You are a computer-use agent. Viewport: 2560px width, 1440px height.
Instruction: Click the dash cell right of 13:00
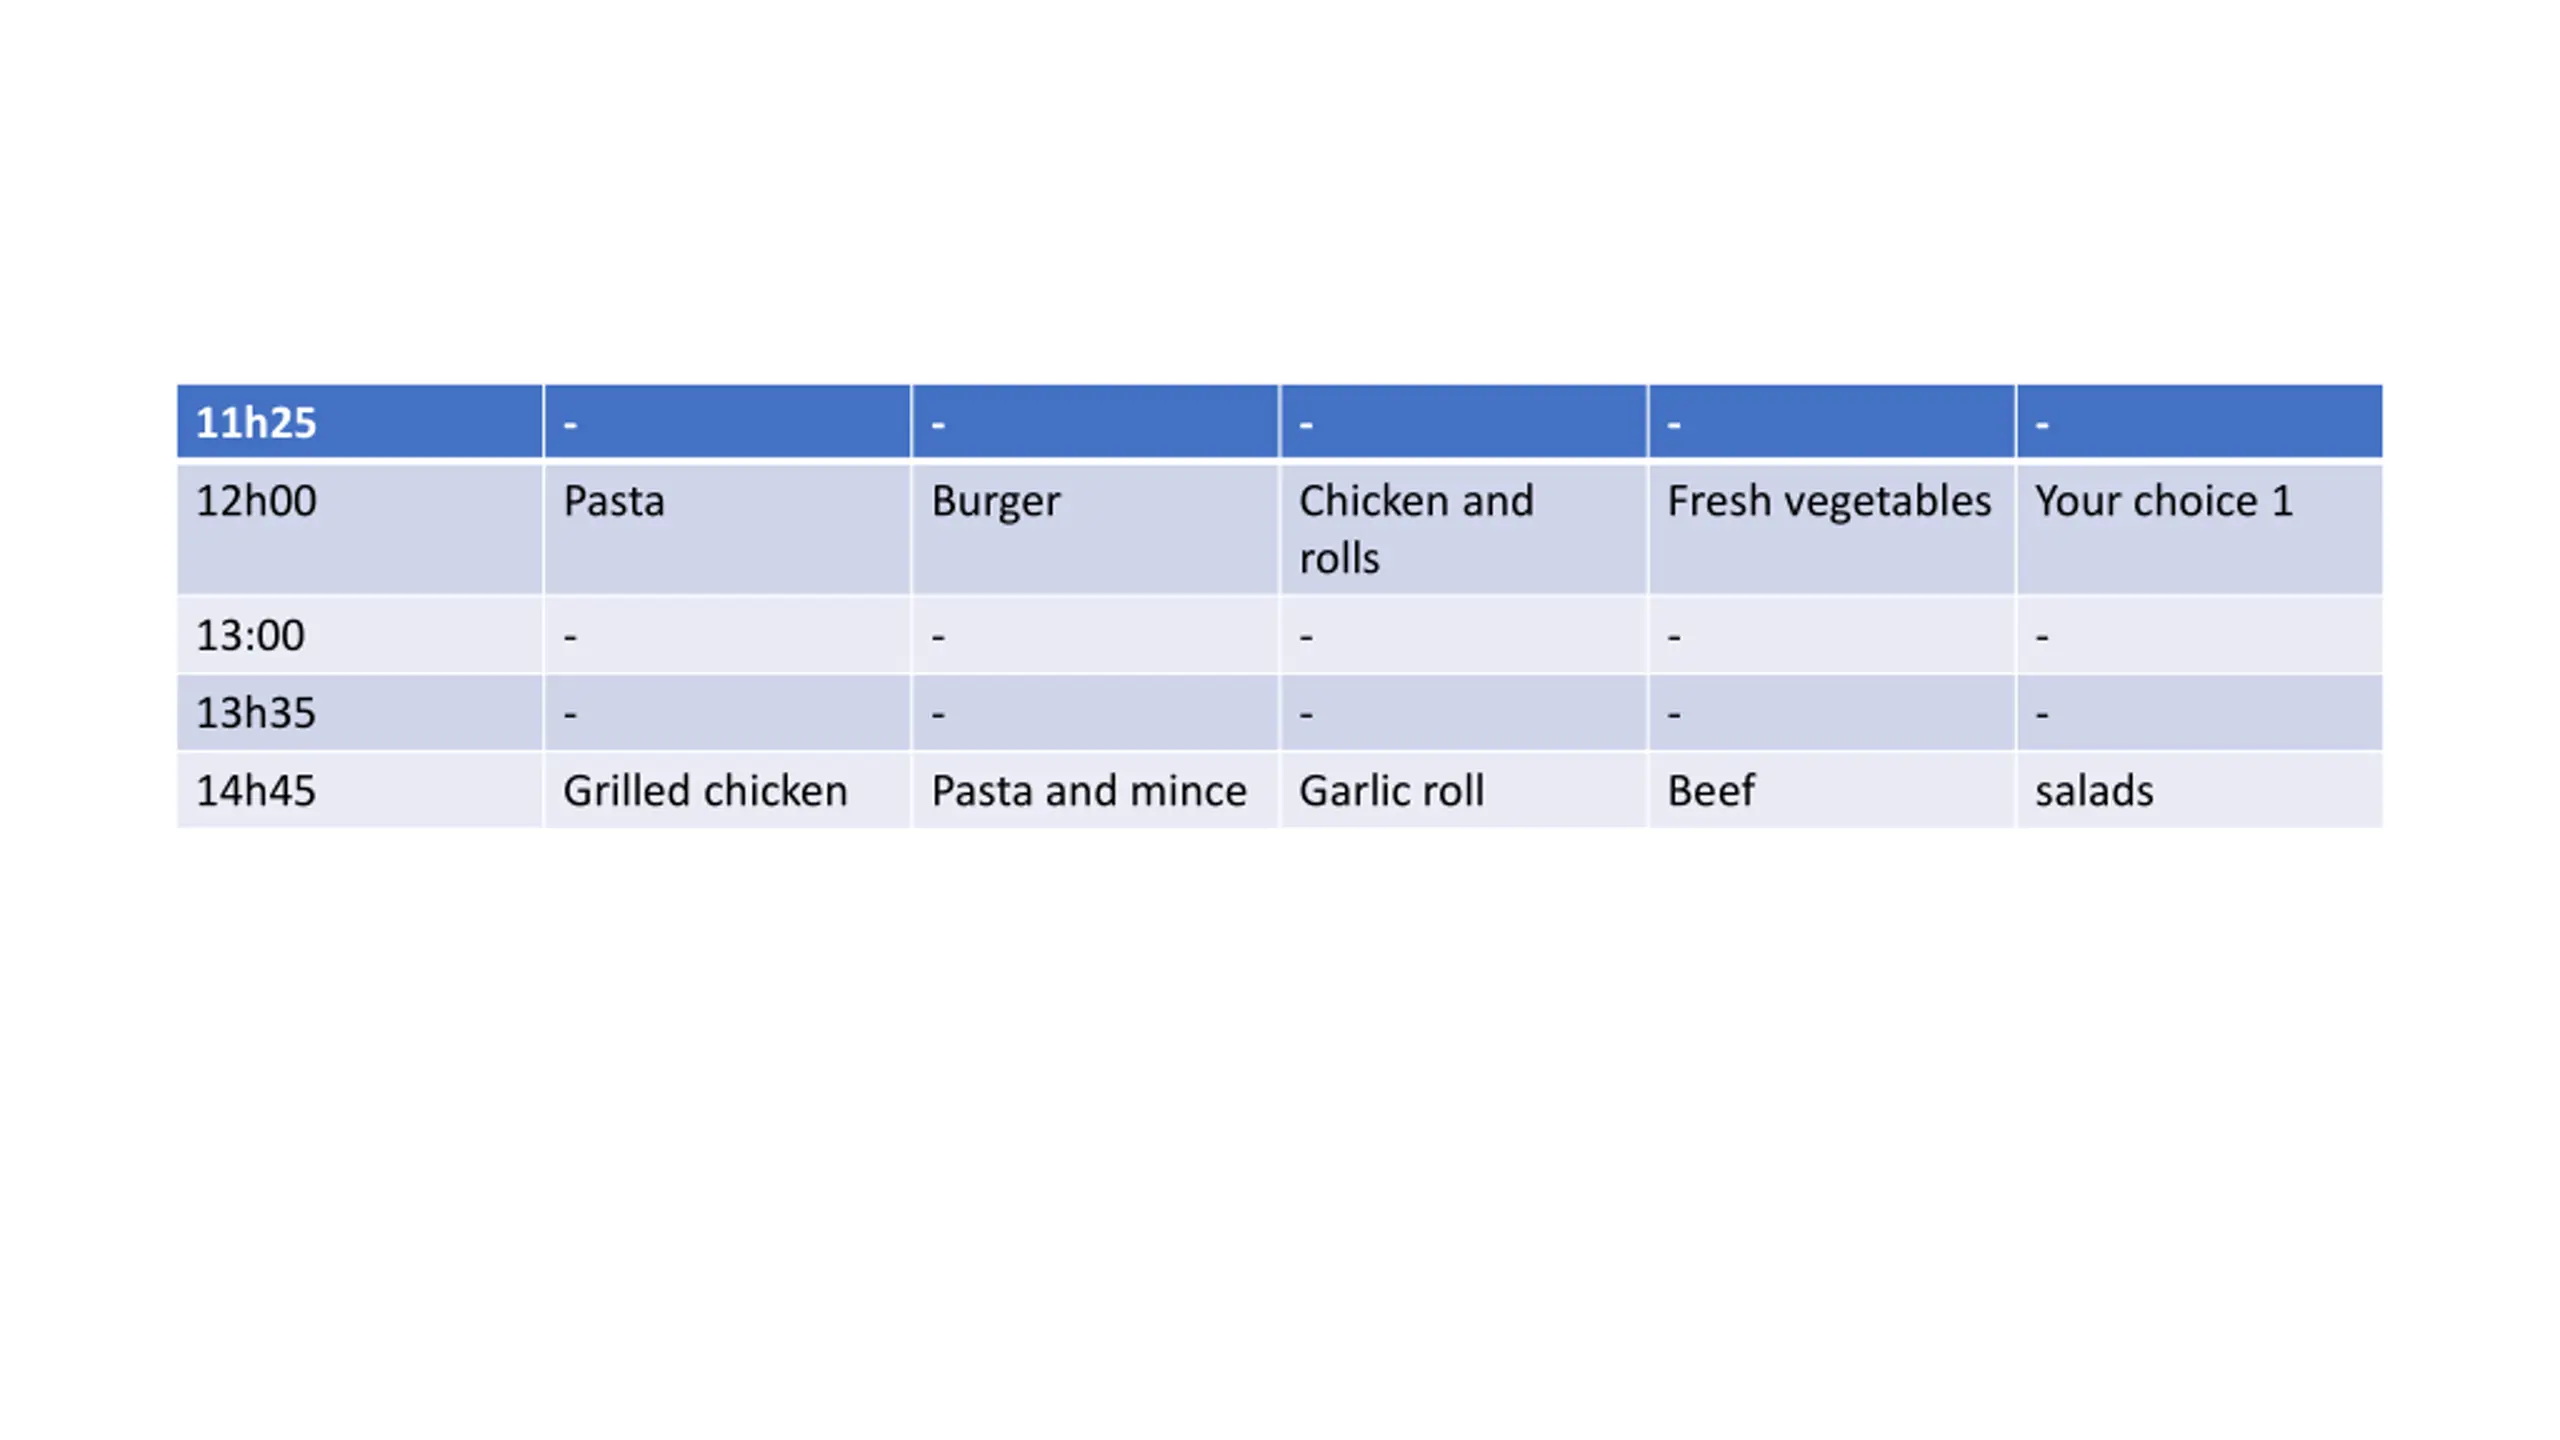click(x=727, y=635)
